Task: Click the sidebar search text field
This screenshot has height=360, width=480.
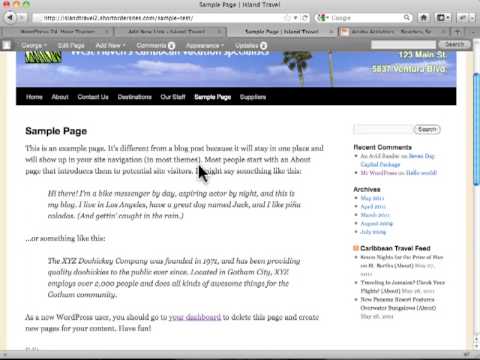Action: pyautogui.click(x=383, y=129)
